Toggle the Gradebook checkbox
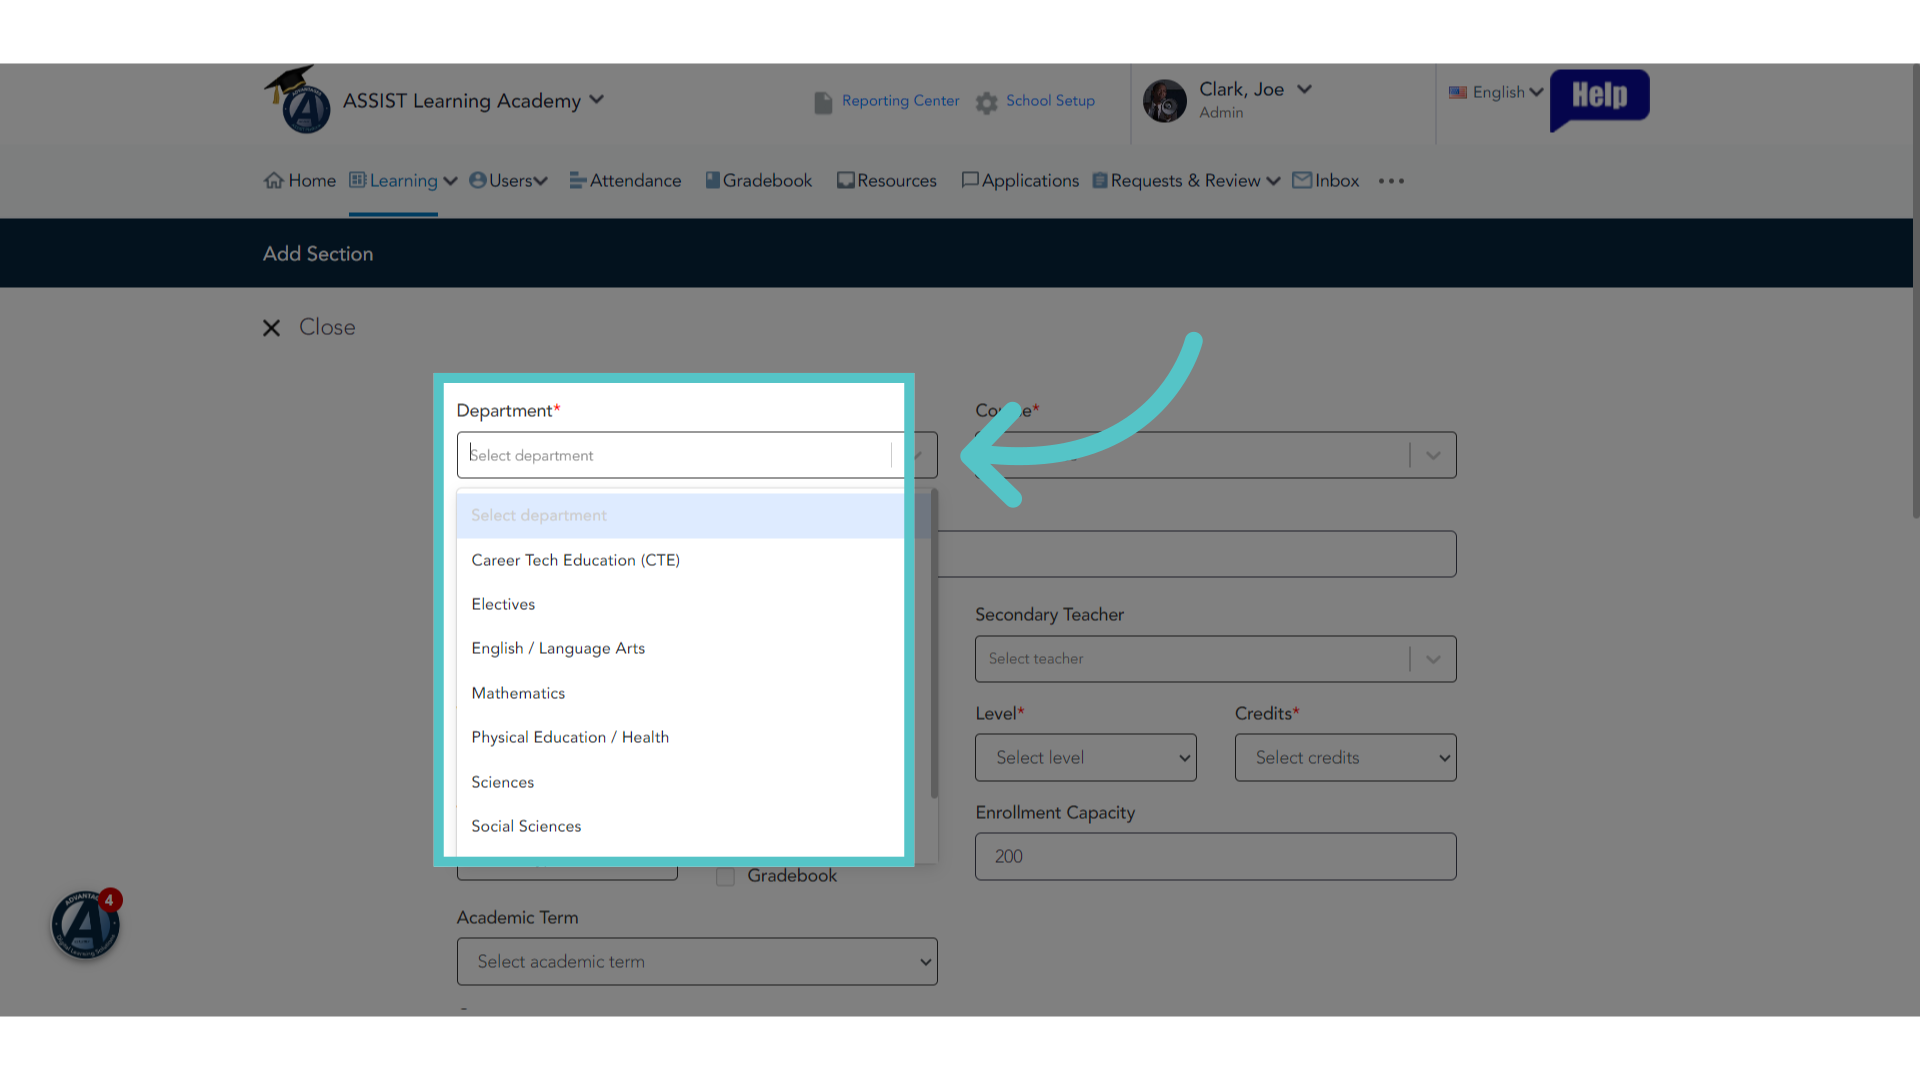 [x=726, y=876]
